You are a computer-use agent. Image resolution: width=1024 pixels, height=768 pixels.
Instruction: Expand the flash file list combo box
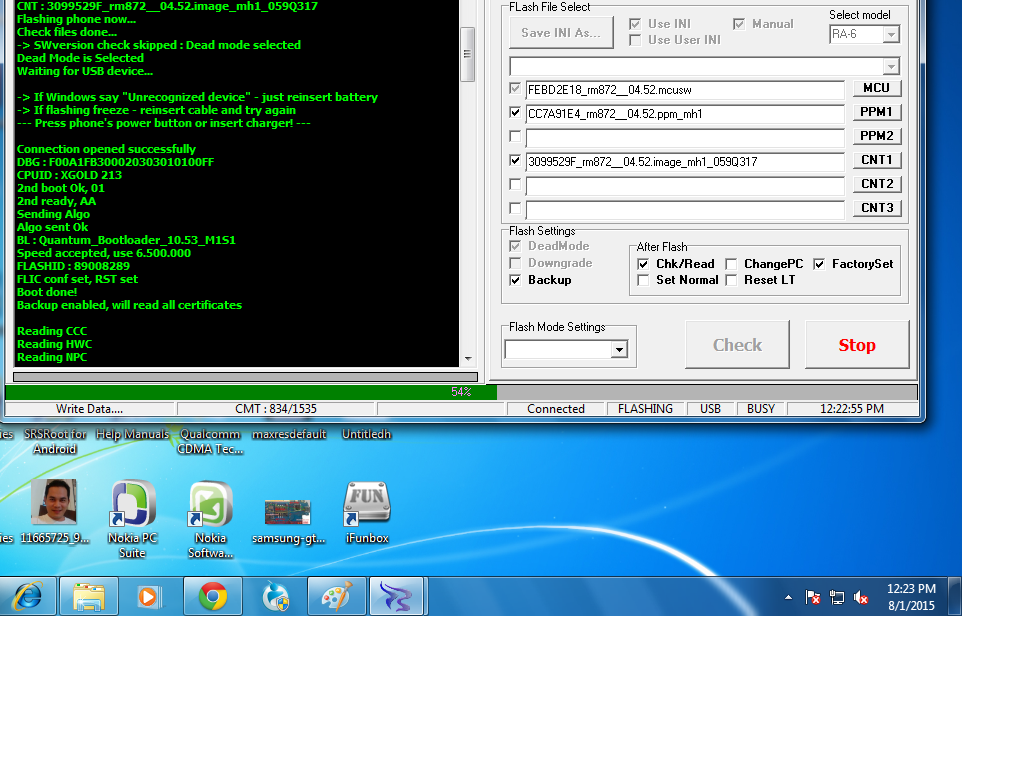[890, 66]
